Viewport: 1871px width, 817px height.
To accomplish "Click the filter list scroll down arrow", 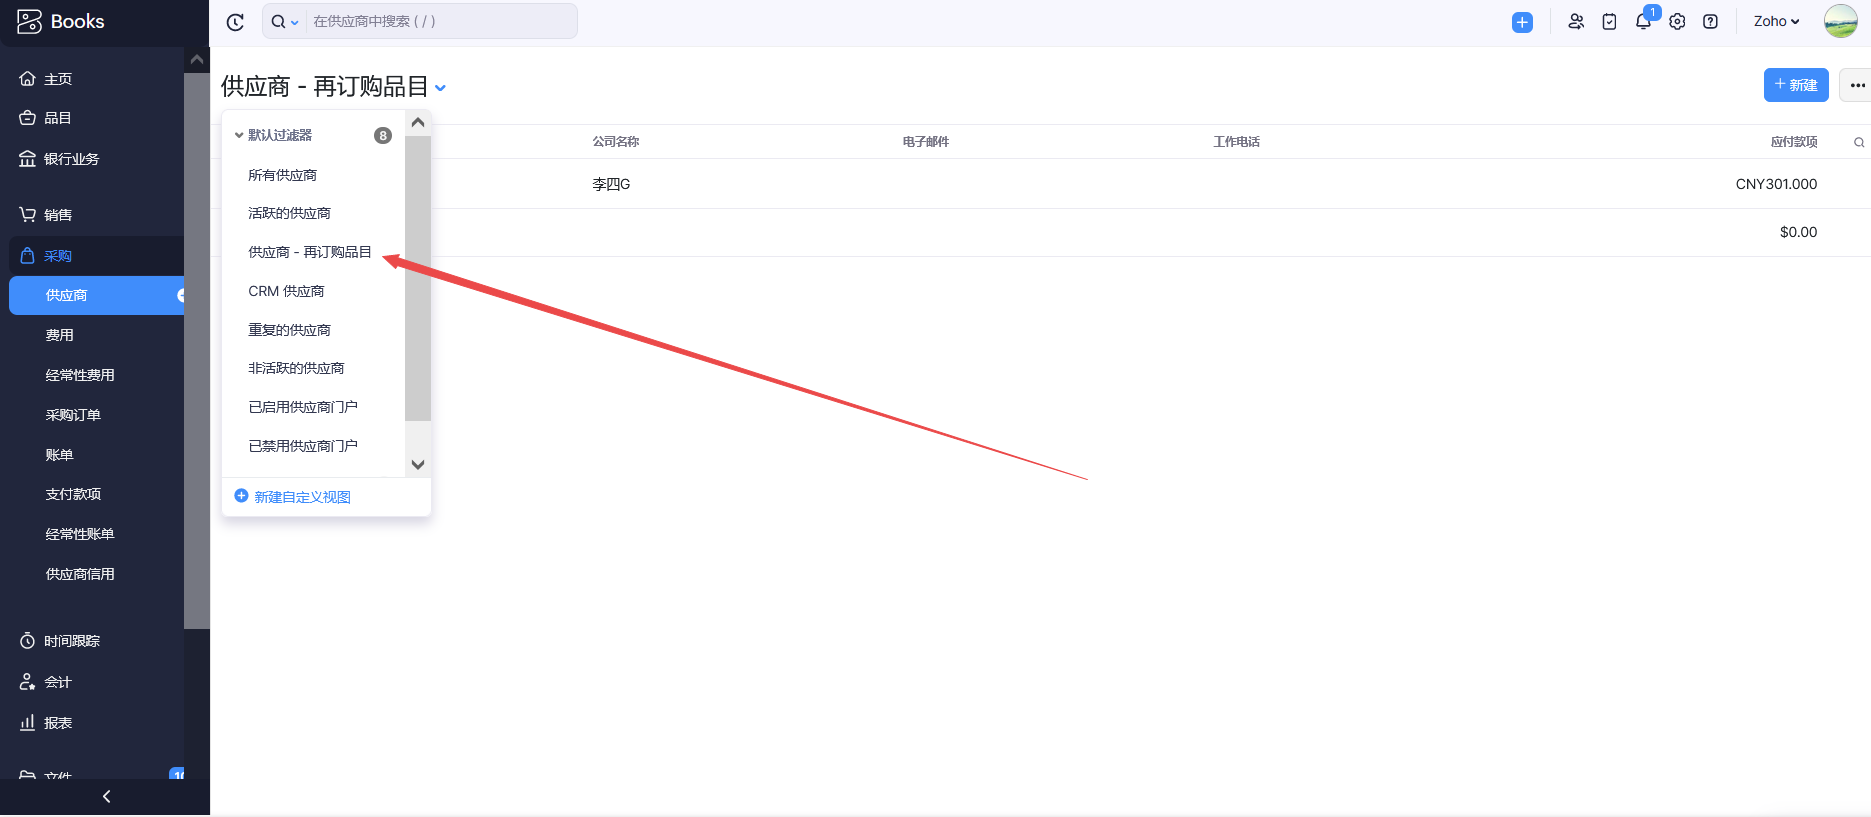I will click(418, 464).
